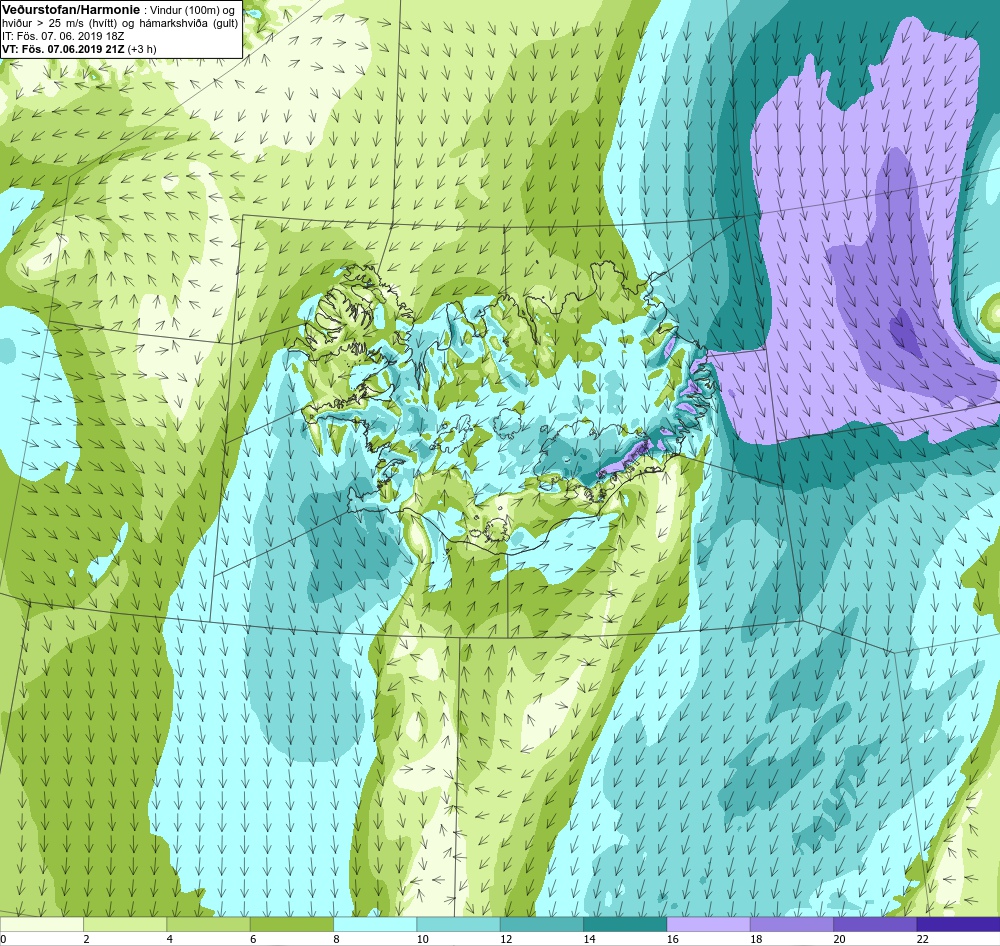Click the legend scale label '10'
This screenshot has height=946, width=1000.
pos(423,939)
